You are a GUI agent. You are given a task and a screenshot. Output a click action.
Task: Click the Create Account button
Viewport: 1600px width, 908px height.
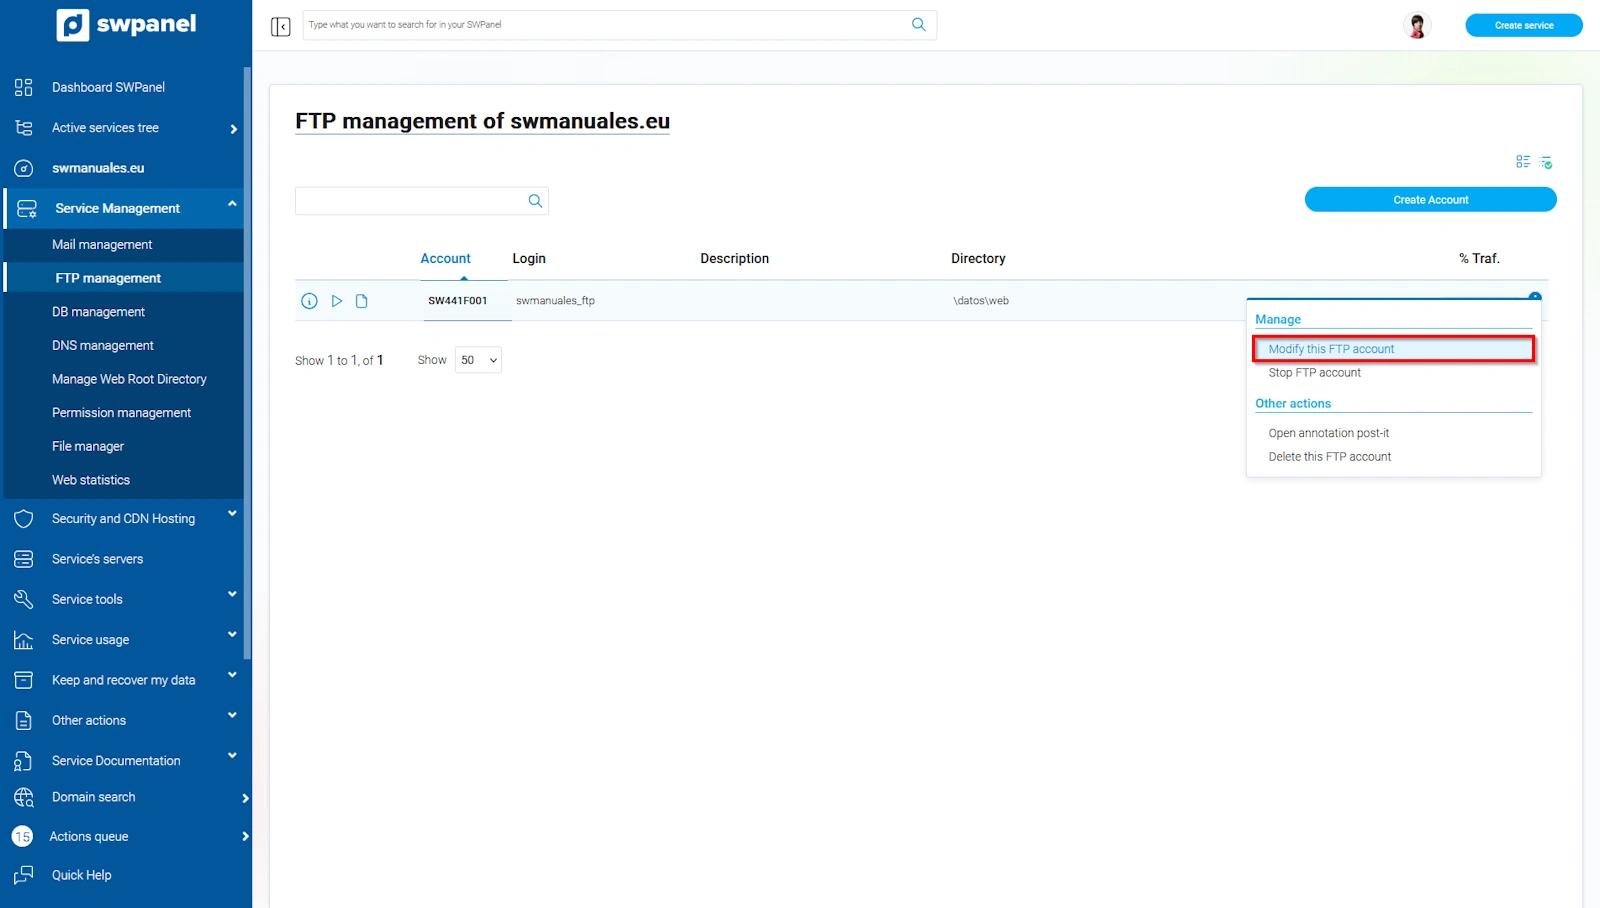tap(1430, 200)
